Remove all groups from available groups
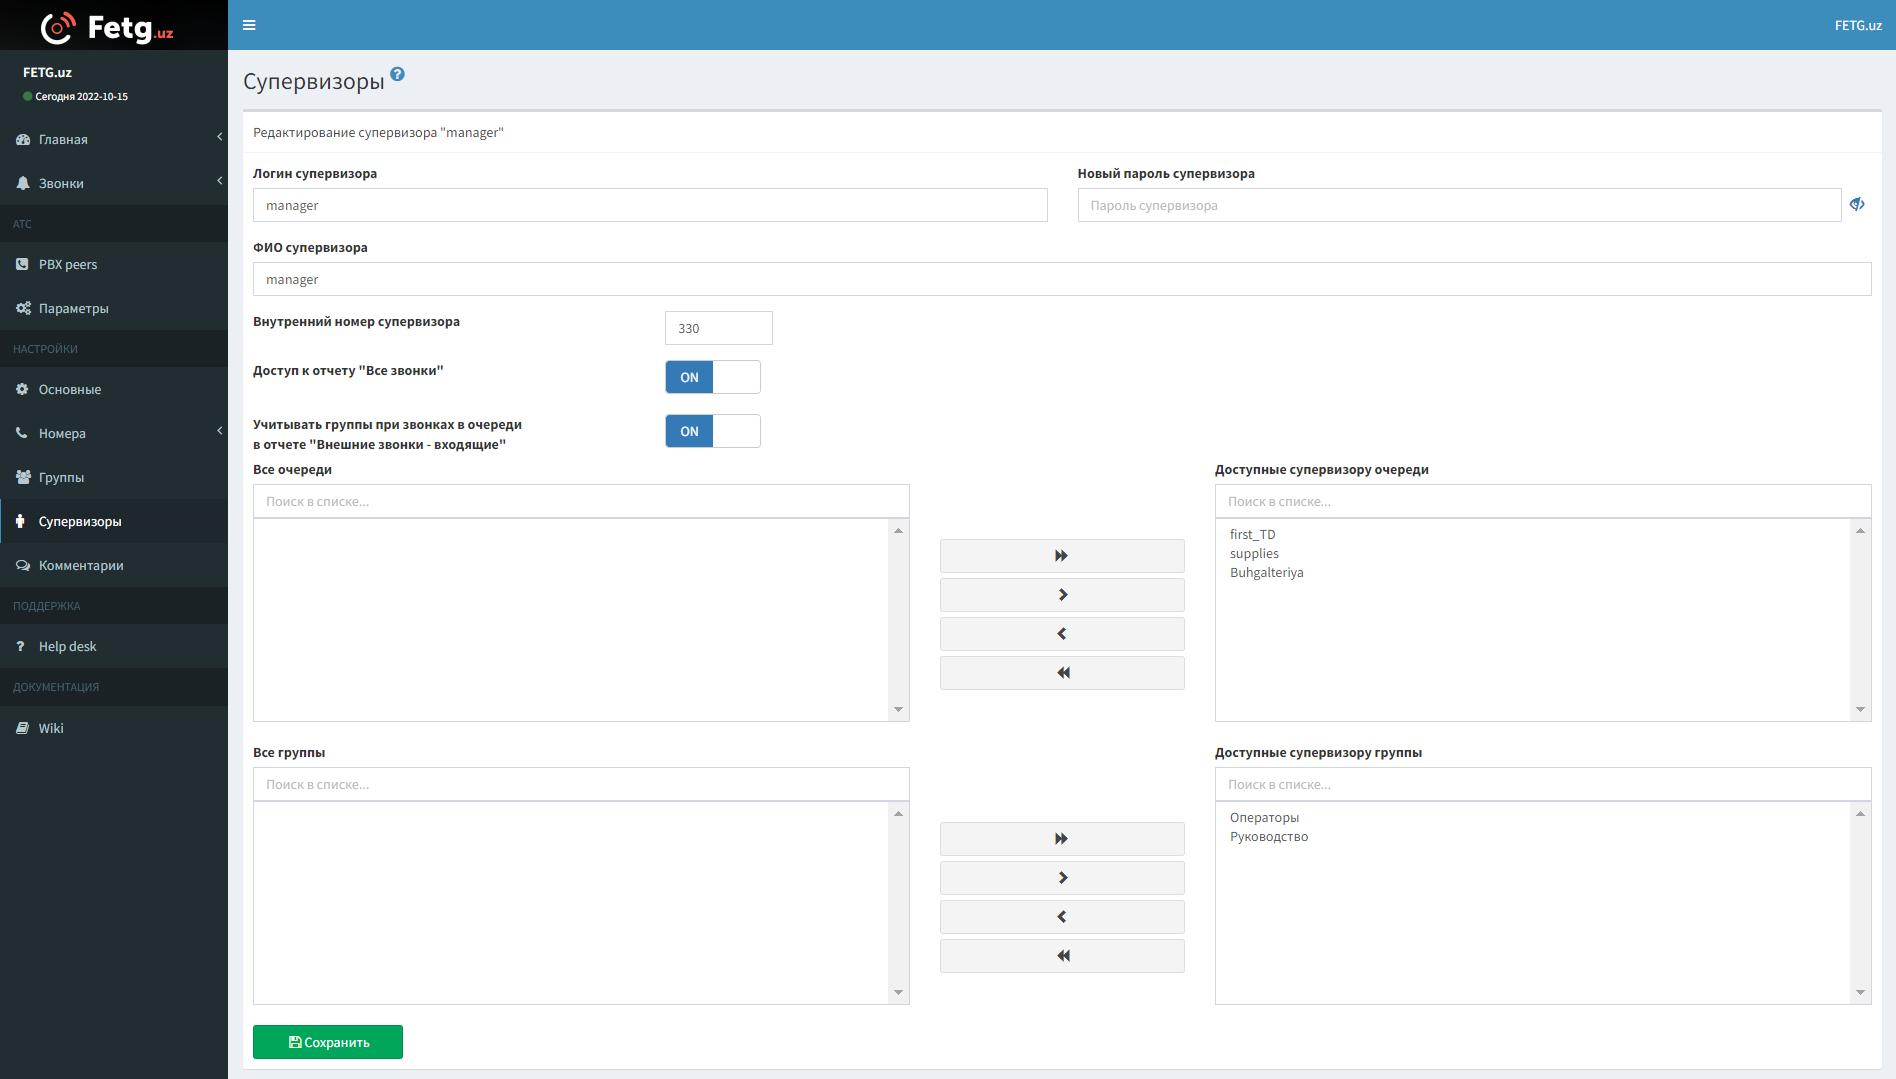Screen dimensions: 1896x1079 click(1062, 956)
